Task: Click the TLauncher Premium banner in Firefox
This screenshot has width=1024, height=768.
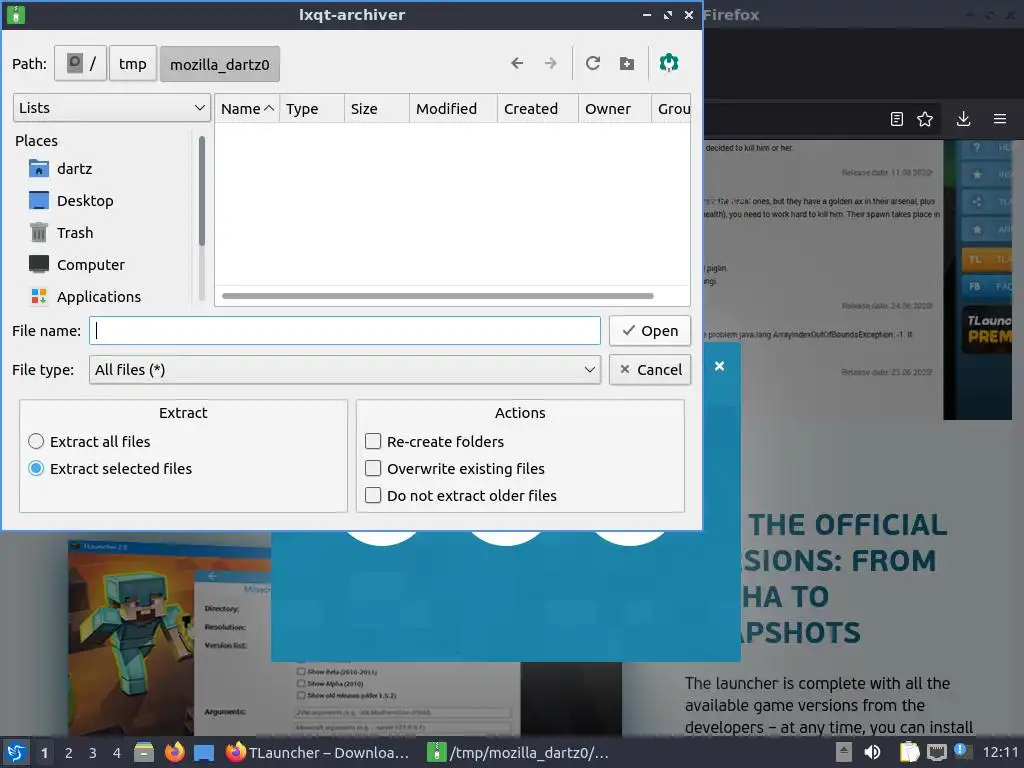Action: tap(987, 330)
